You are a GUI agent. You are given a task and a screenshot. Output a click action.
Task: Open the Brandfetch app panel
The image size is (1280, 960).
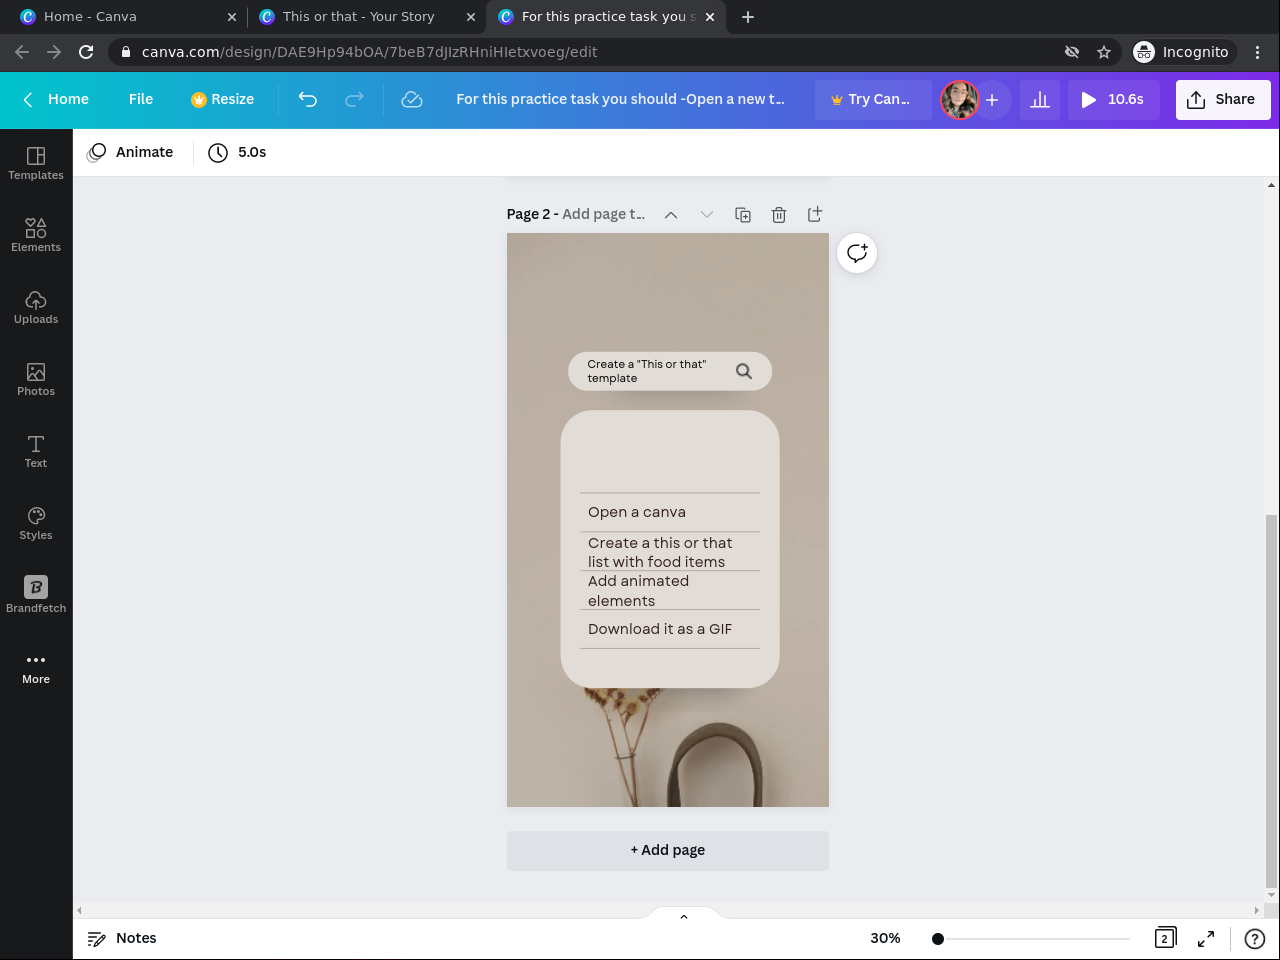click(x=36, y=595)
